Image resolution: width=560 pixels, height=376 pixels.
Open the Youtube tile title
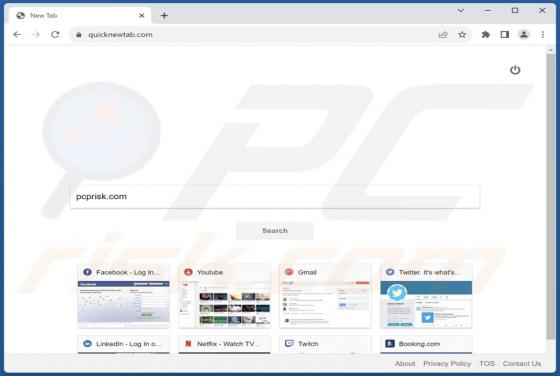point(210,272)
